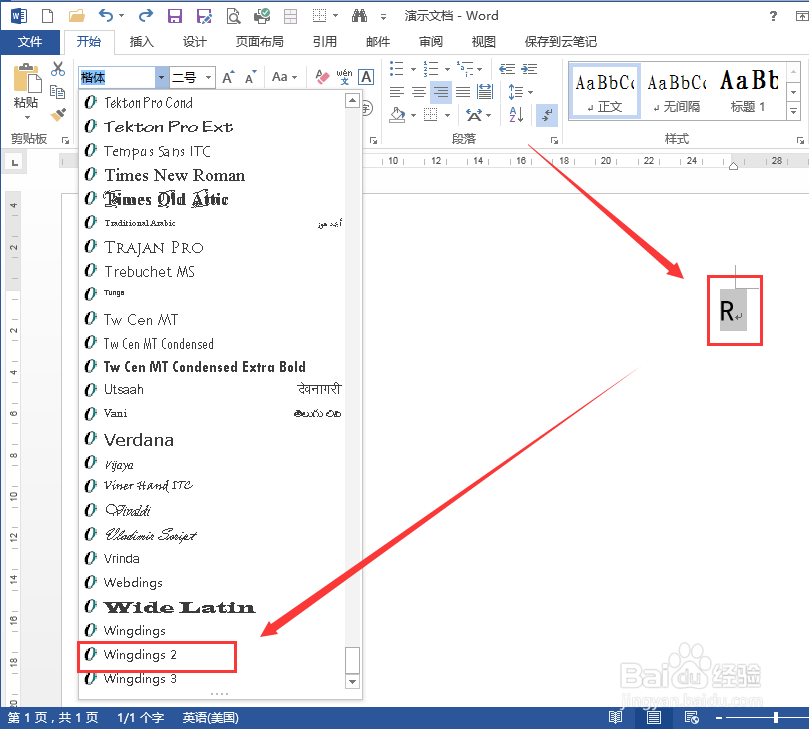The image size is (809, 729).
Task: Click the font name input box
Action: (x=117, y=77)
